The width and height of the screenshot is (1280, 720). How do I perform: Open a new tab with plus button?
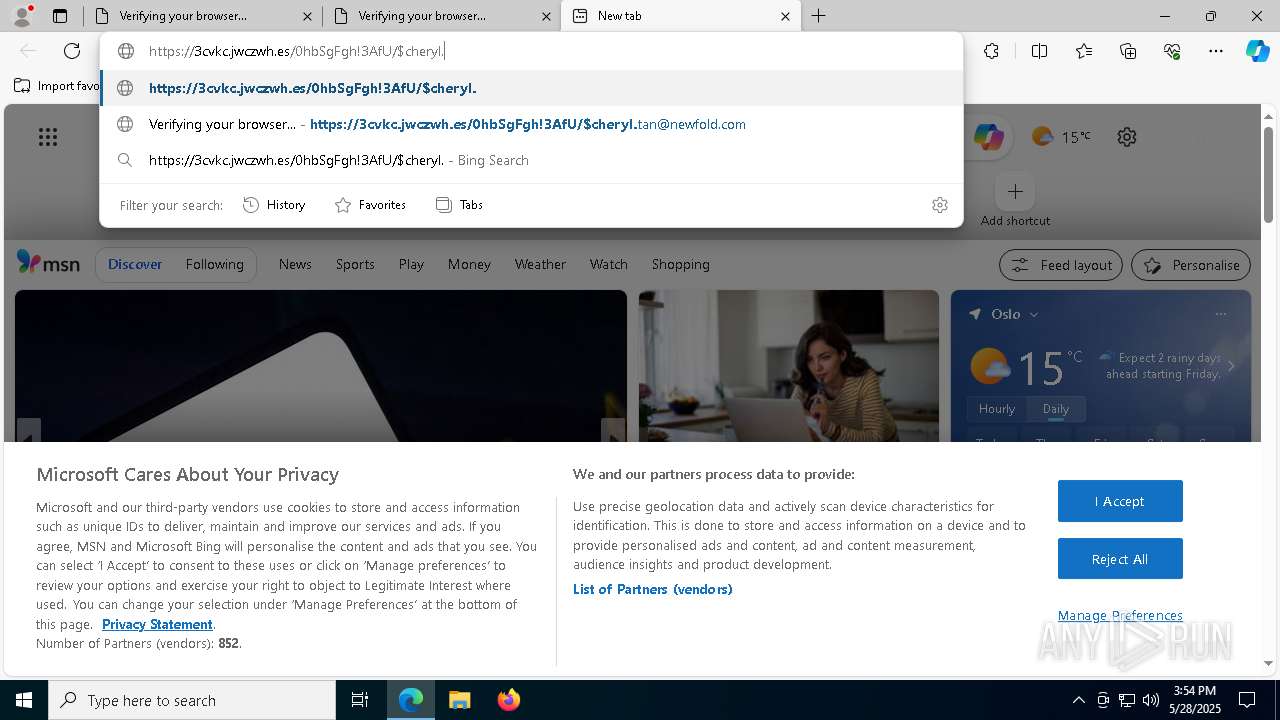click(x=818, y=16)
